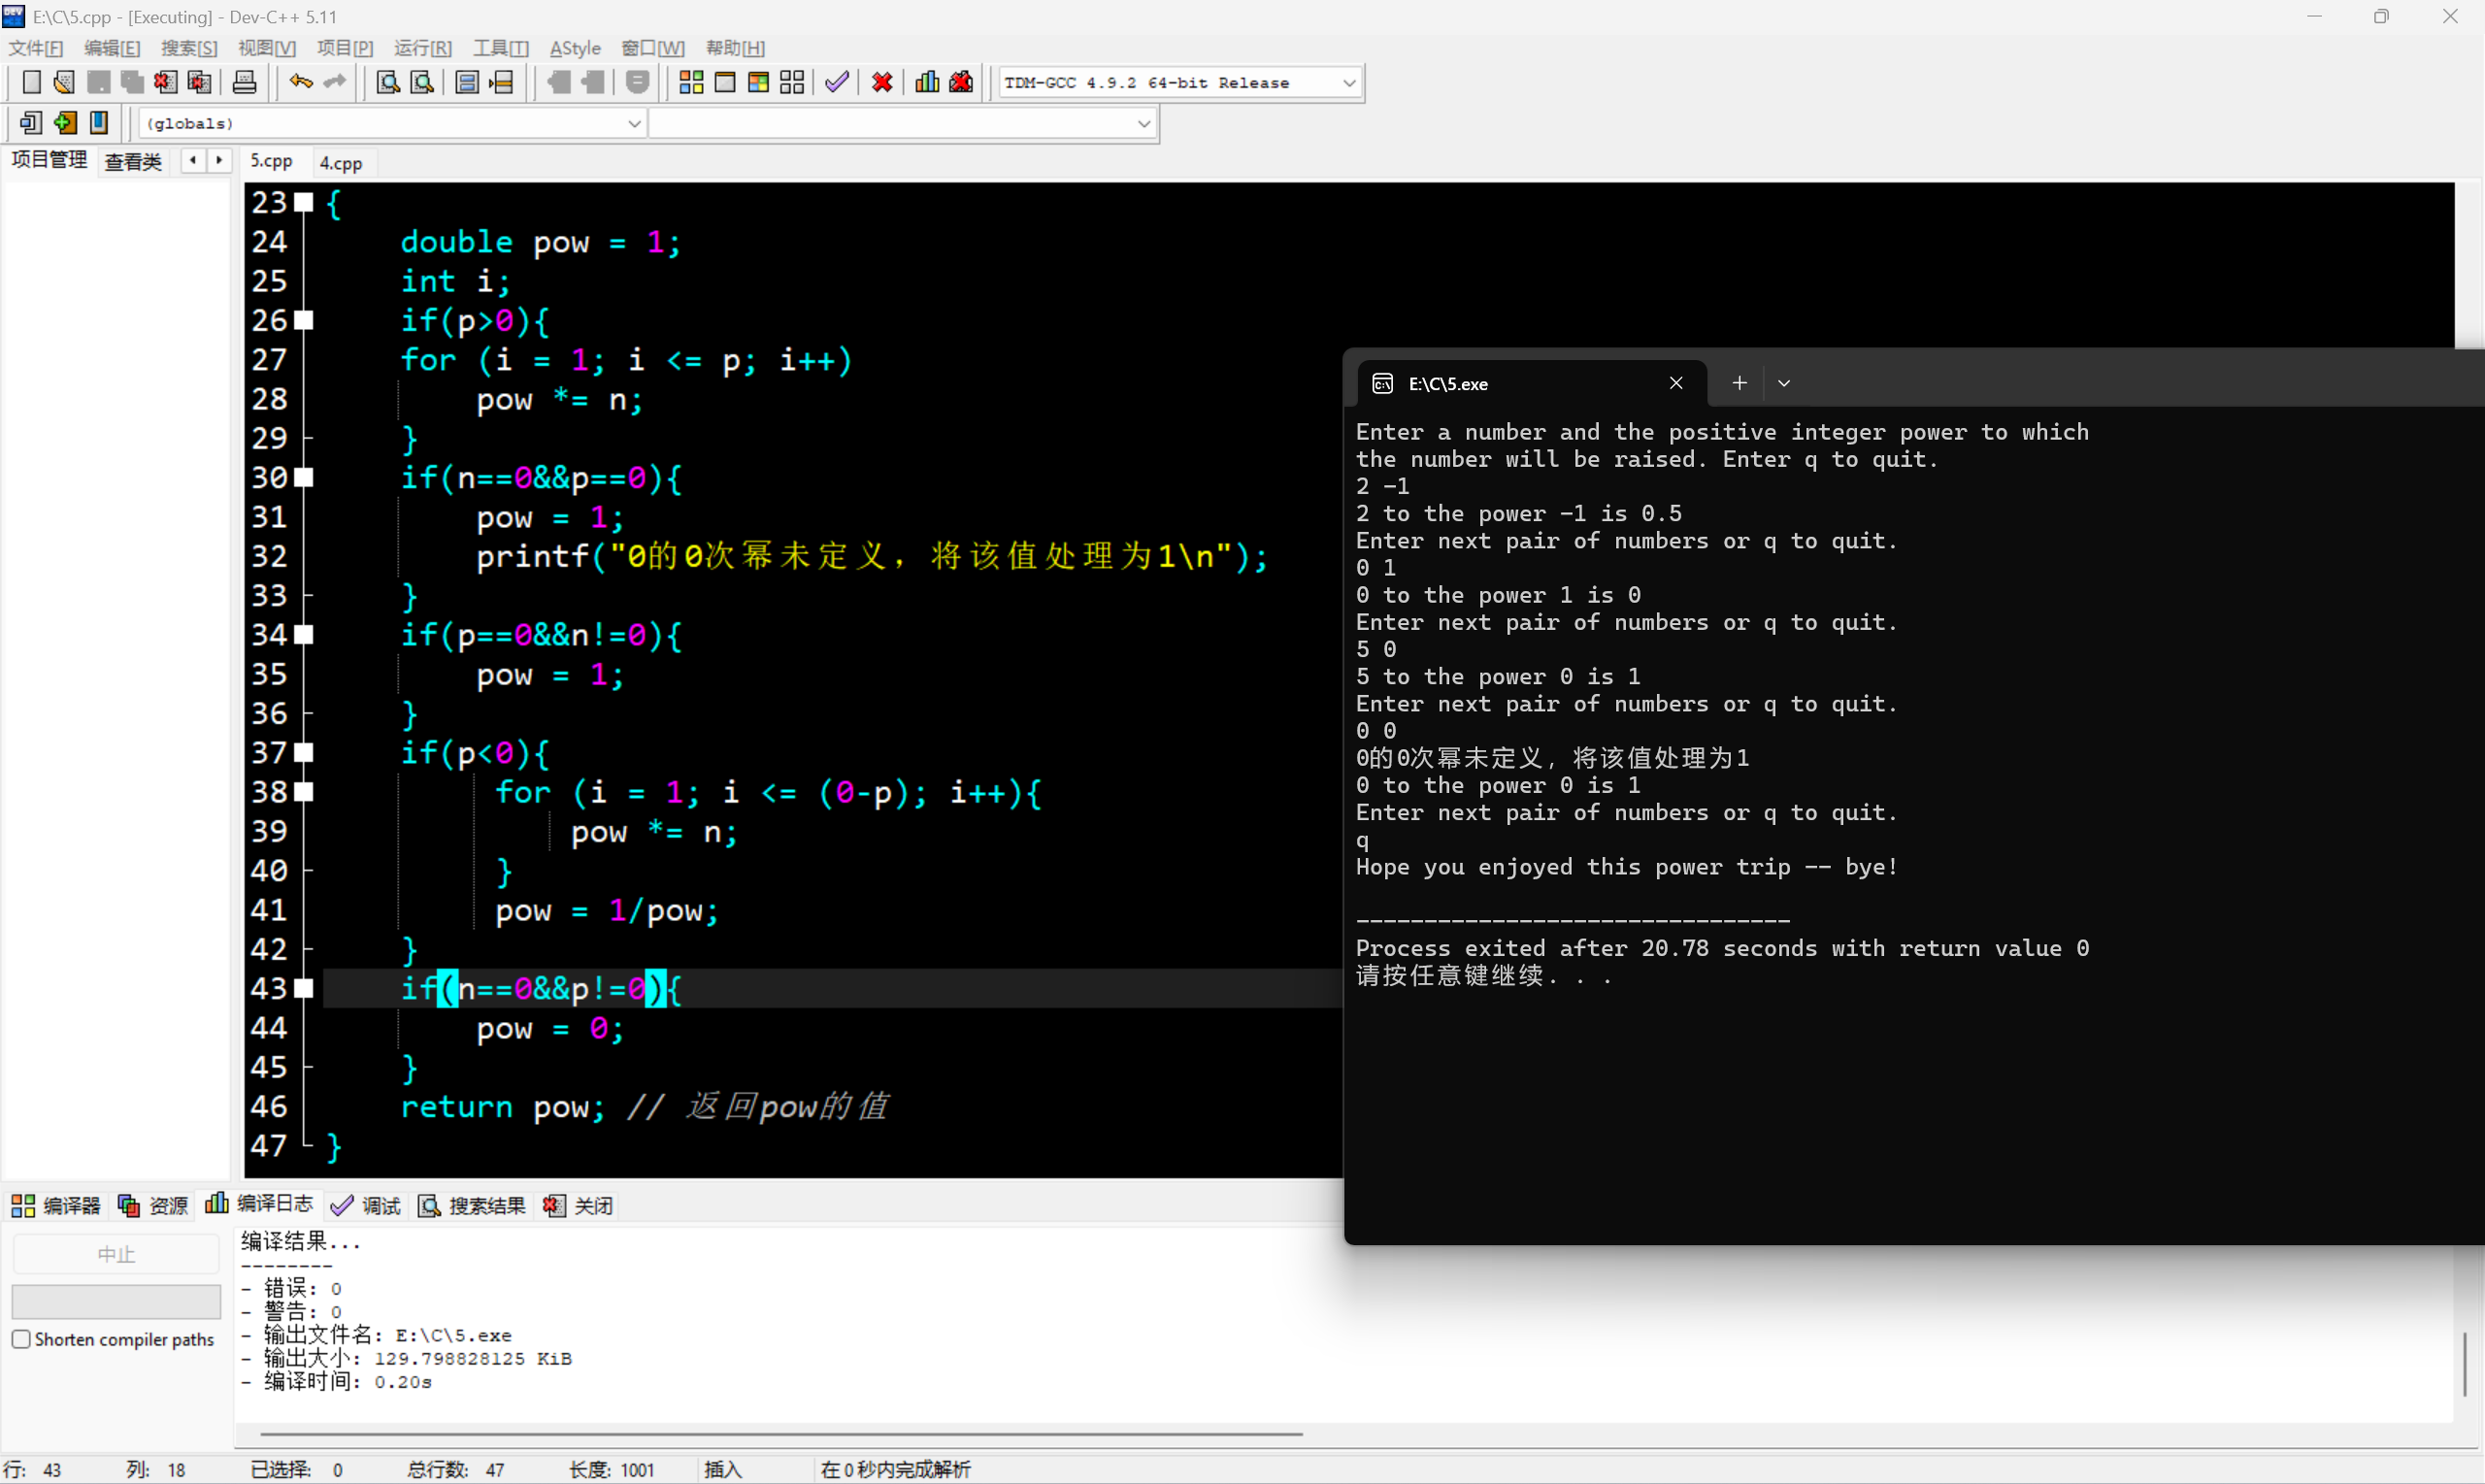Click the Undo arrow icon
The image size is (2485, 1484).
tap(300, 83)
